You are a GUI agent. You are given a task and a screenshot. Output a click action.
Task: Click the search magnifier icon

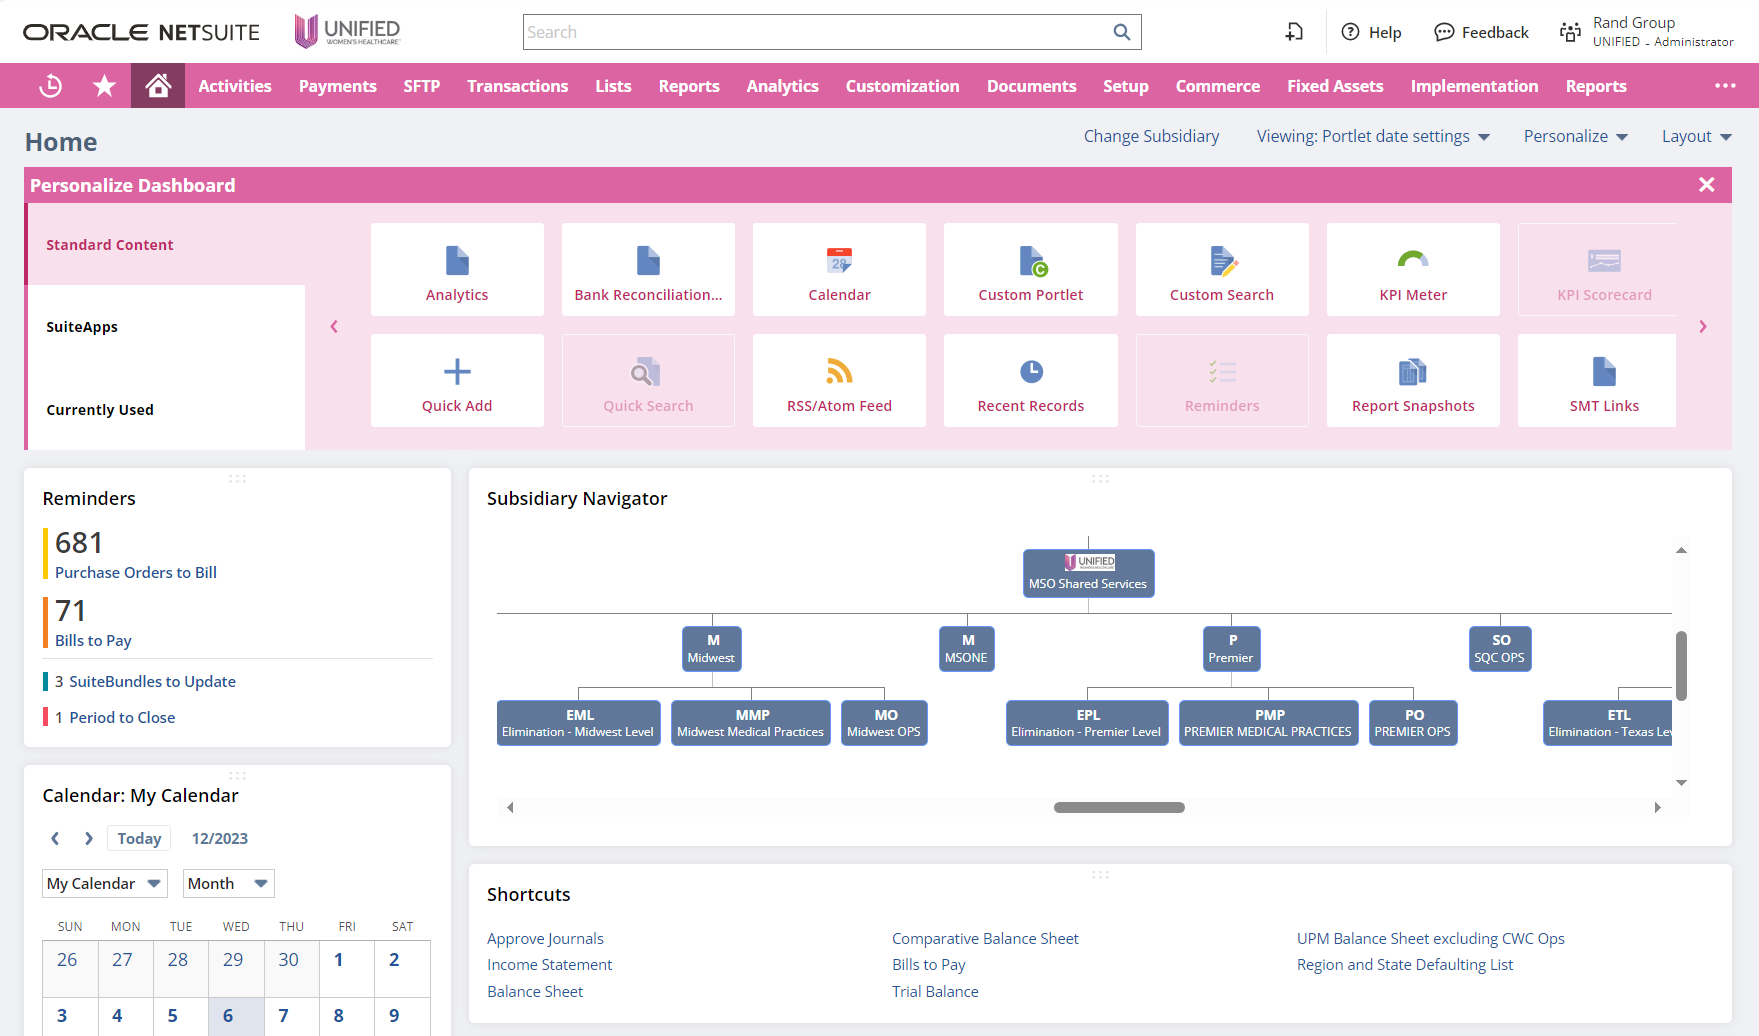[x=1122, y=32]
